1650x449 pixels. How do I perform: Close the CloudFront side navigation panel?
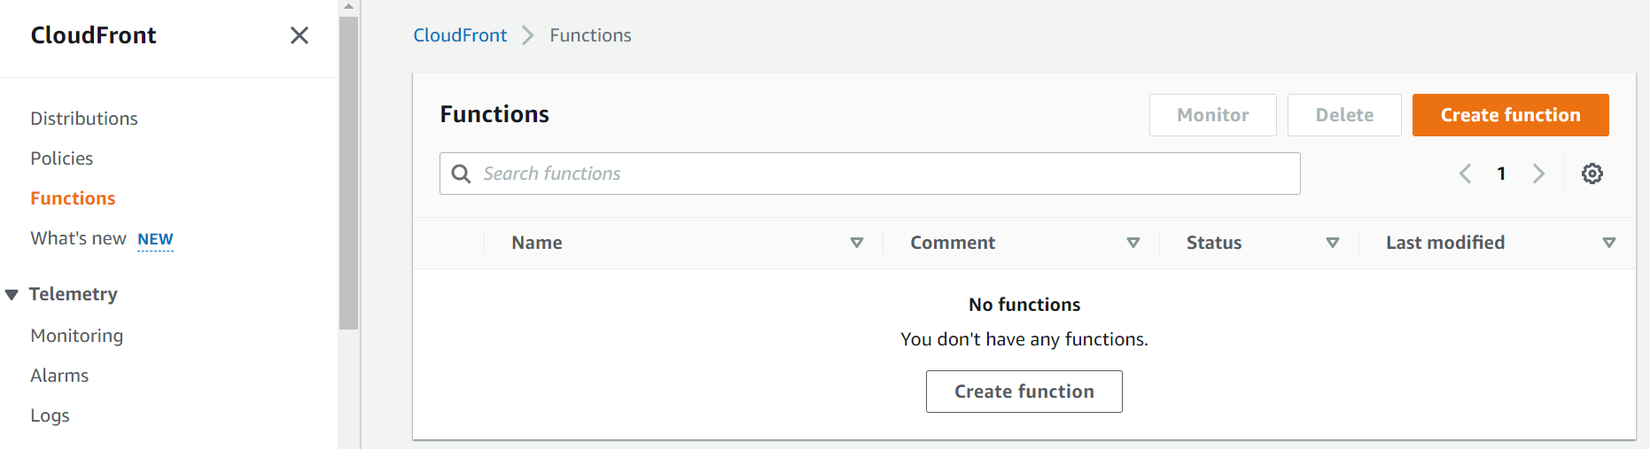(299, 36)
